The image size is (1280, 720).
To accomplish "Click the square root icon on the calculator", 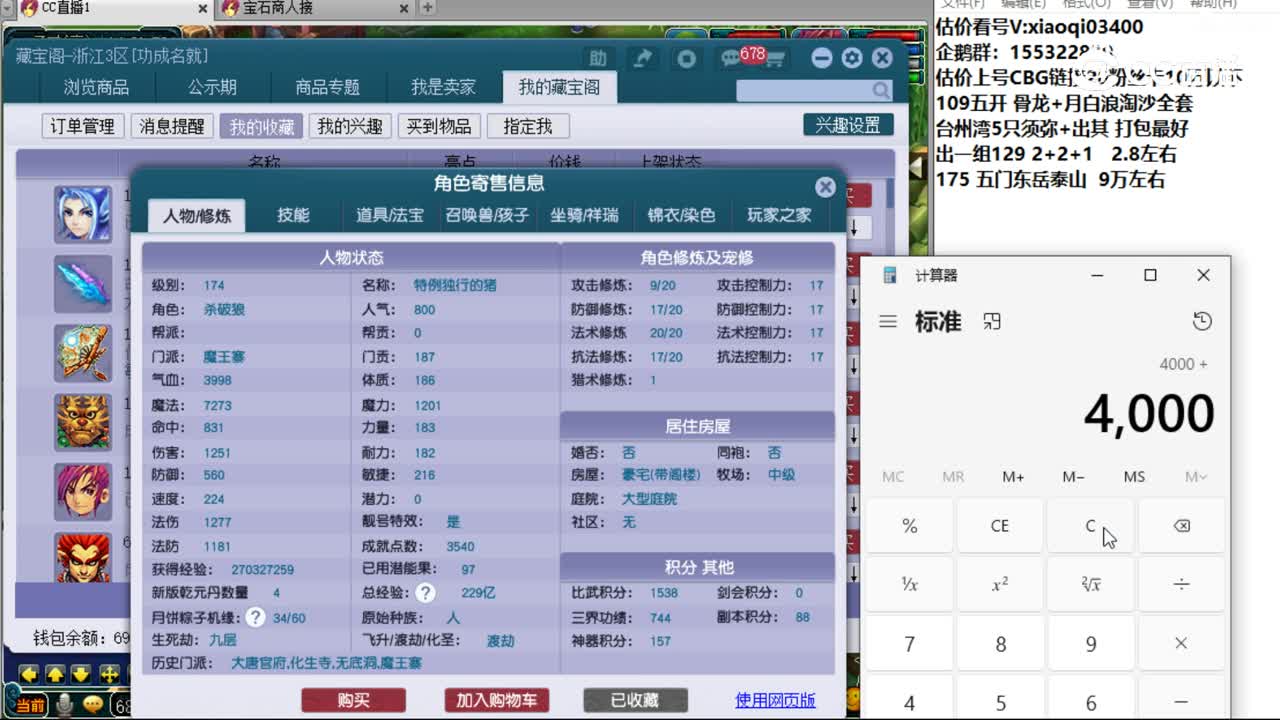I will pyautogui.click(x=1091, y=584).
